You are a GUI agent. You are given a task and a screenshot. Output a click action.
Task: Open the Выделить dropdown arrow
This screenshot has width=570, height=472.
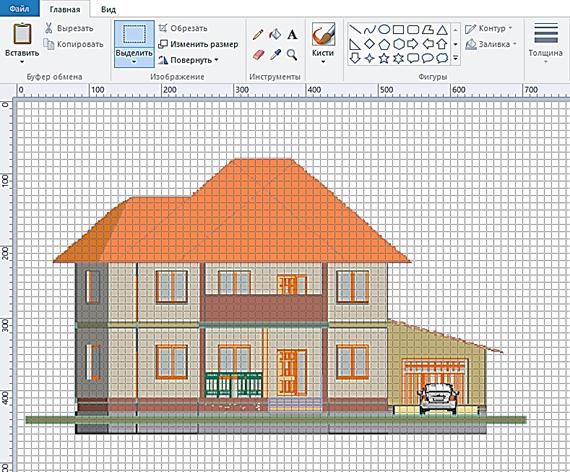[x=134, y=62]
